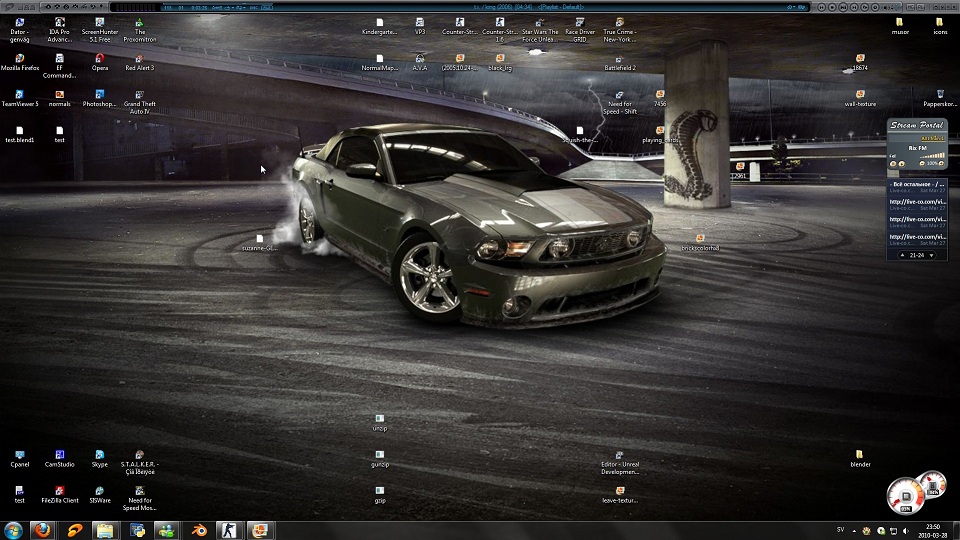Click the SV language indicator in the tray
This screenshot has width=960, height=540.
840,528
